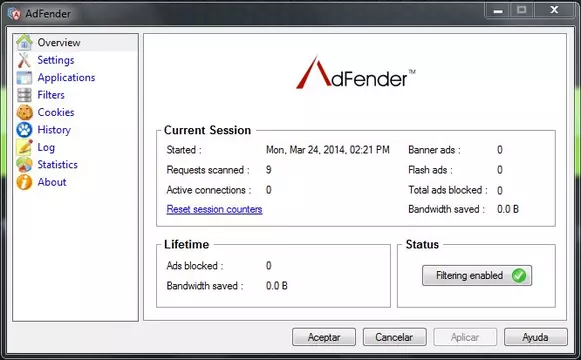
Task: Click the green checkmark on Filtering enabled
Action: (519, 275)
